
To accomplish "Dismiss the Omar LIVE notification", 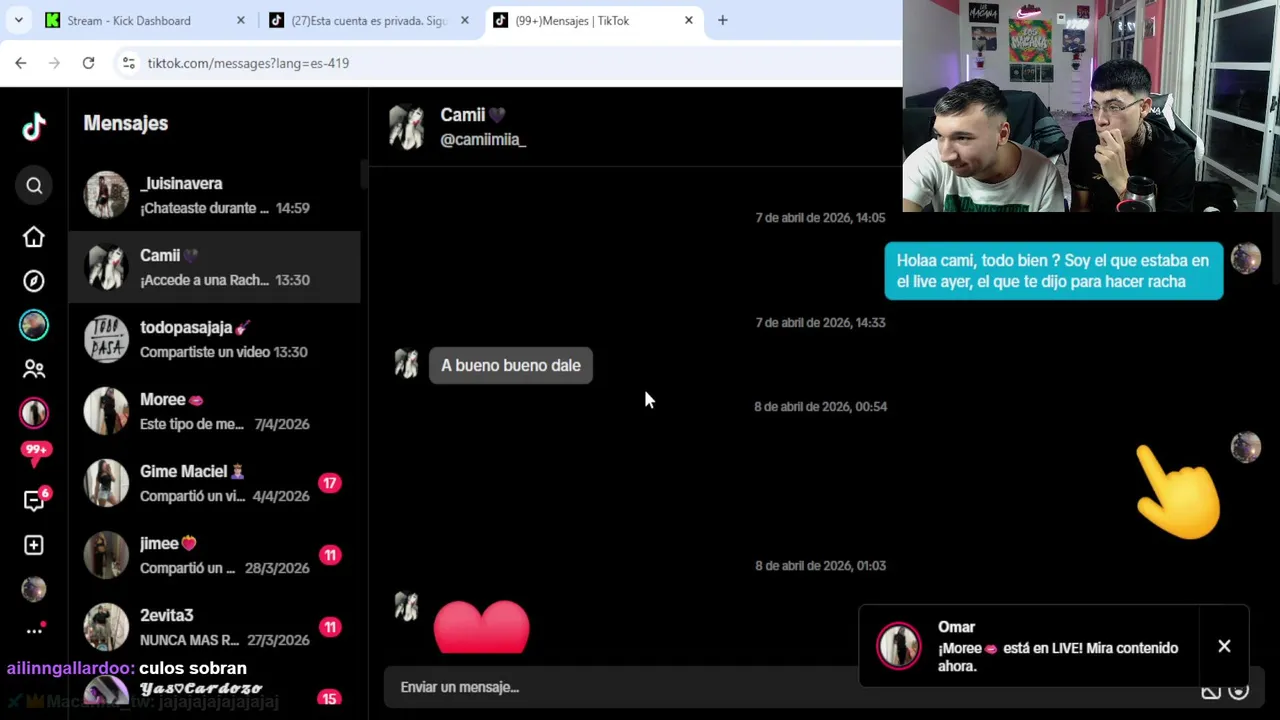I will point(1224,646).
